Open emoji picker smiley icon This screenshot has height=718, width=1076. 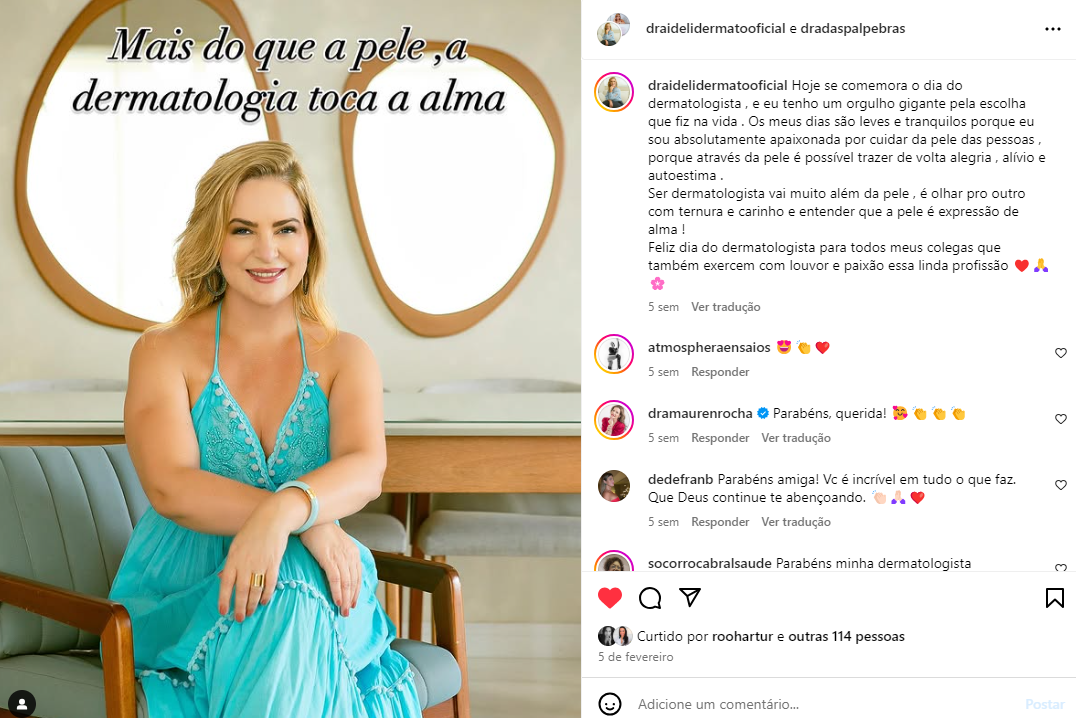(x=609, y=704)
